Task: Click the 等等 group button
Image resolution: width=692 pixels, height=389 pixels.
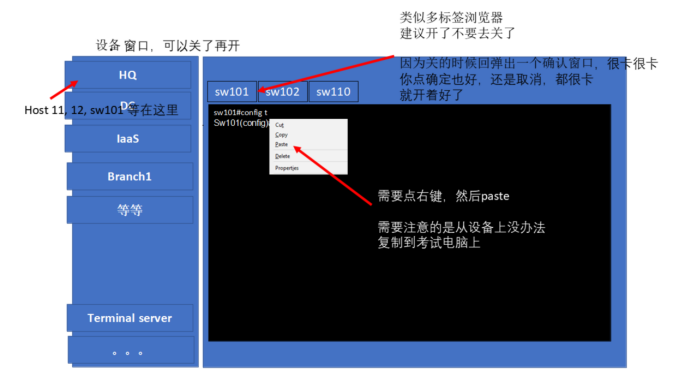Action: click(x=130, y=210)
